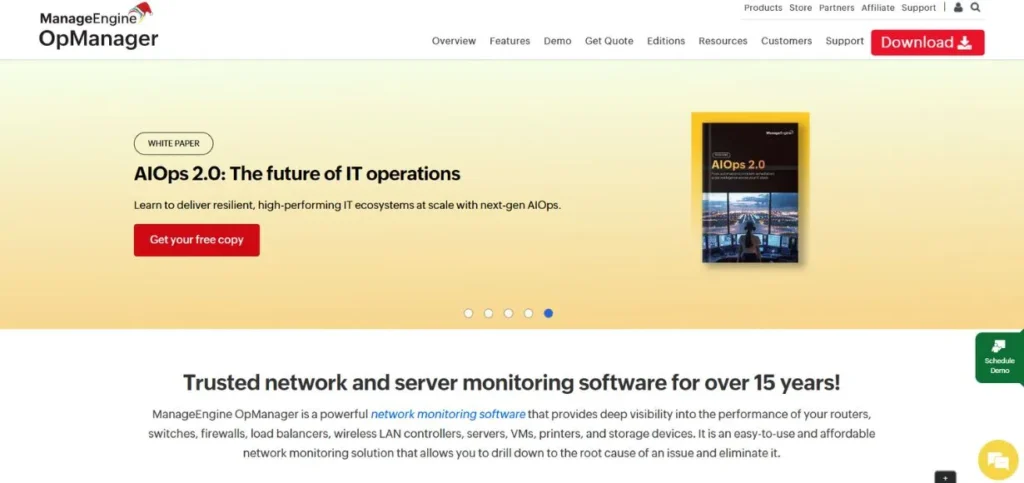Click the Get your free copy button
Screen dimensions: 1024x483
pyautogui.click(x=196, y=240)
